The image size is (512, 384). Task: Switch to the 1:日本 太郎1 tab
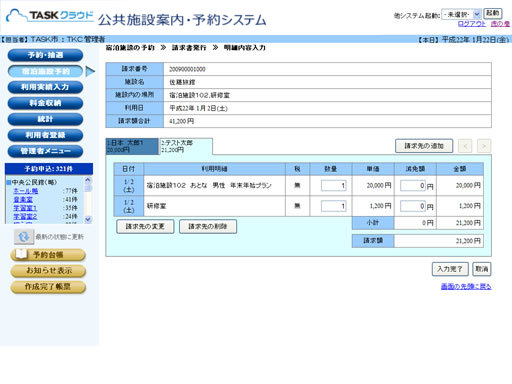(132, 146)
